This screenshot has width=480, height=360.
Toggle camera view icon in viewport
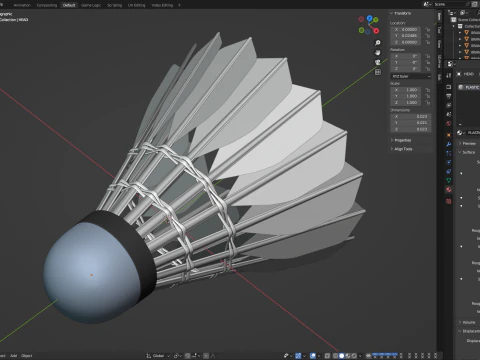[378, 62]
